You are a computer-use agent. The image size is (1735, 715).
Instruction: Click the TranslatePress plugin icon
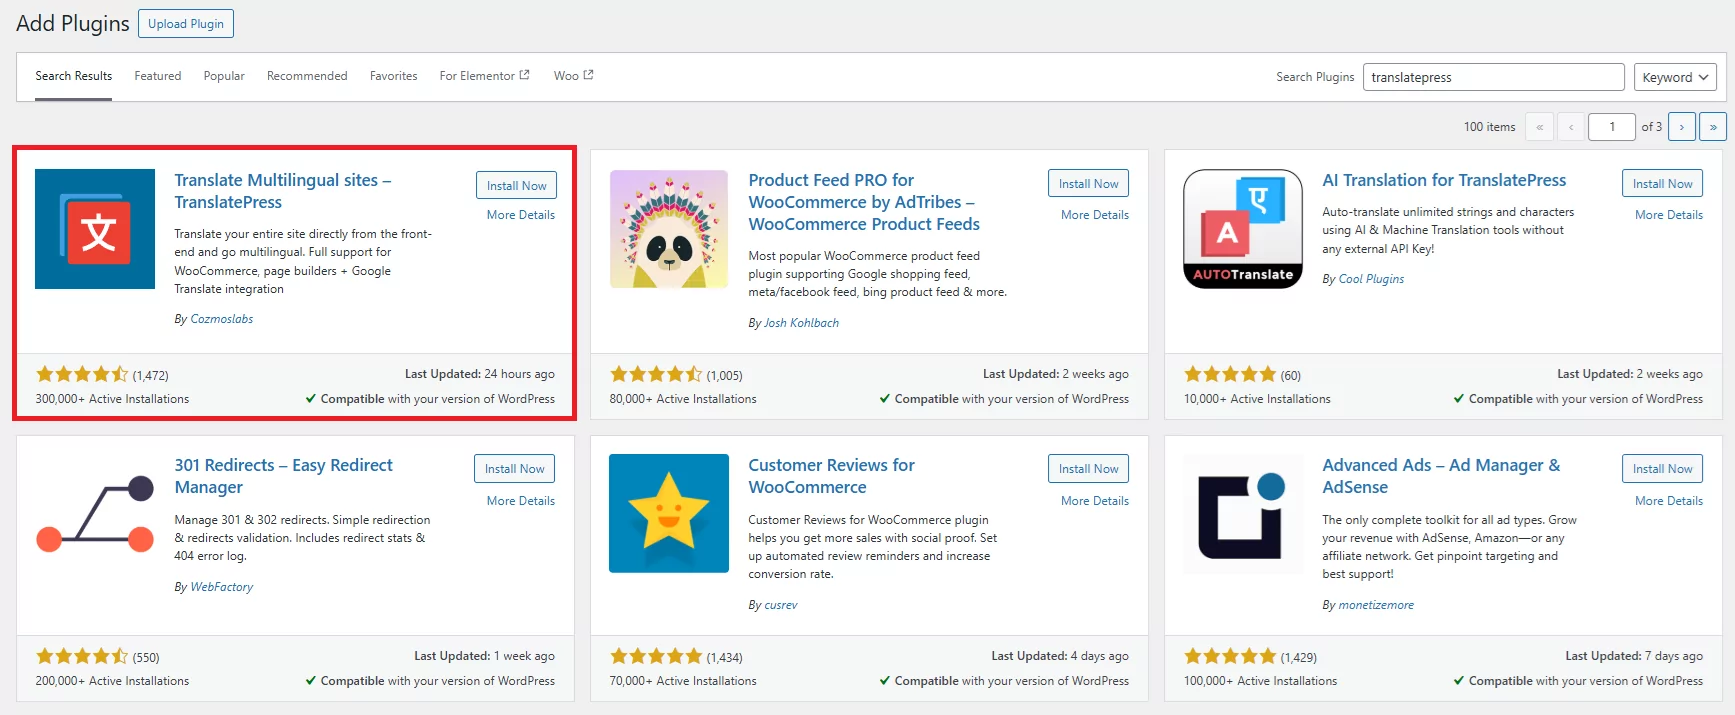point(95,229)
